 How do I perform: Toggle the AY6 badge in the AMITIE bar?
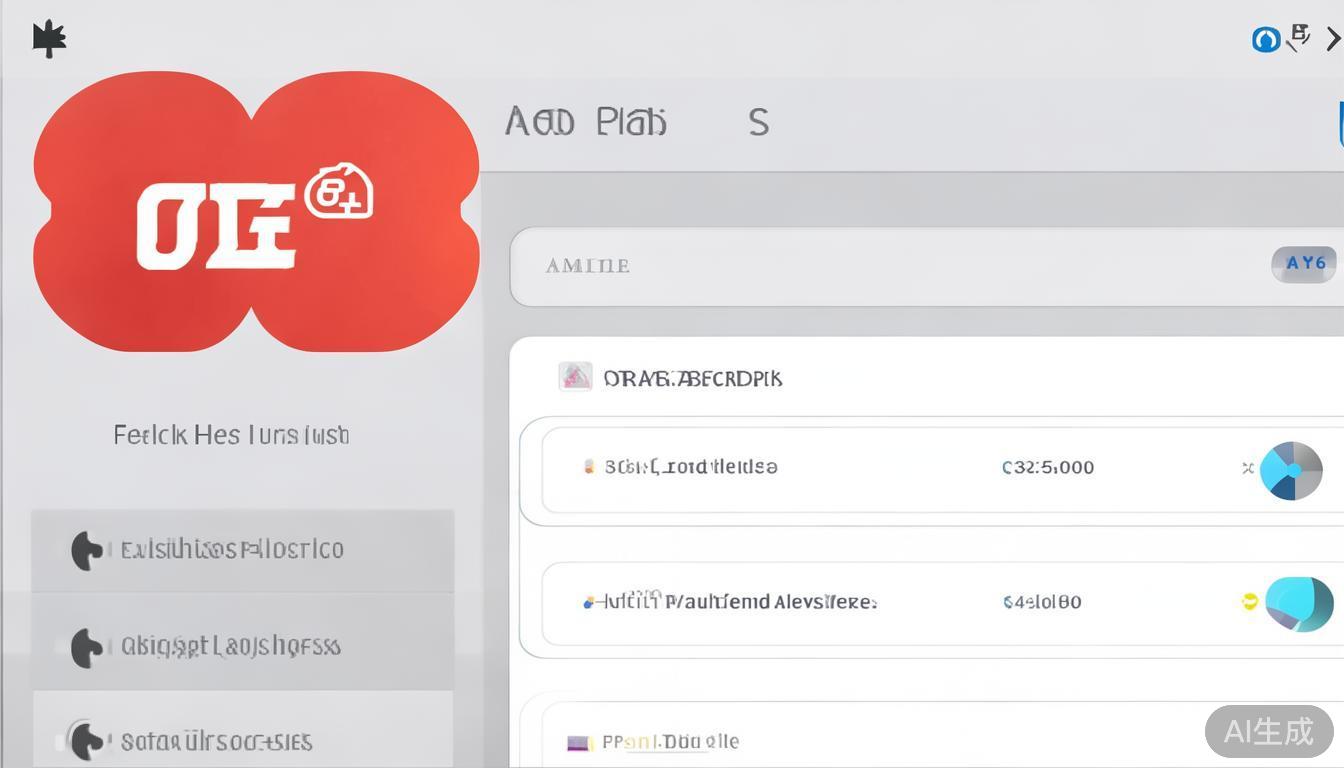click(1305, 264)
